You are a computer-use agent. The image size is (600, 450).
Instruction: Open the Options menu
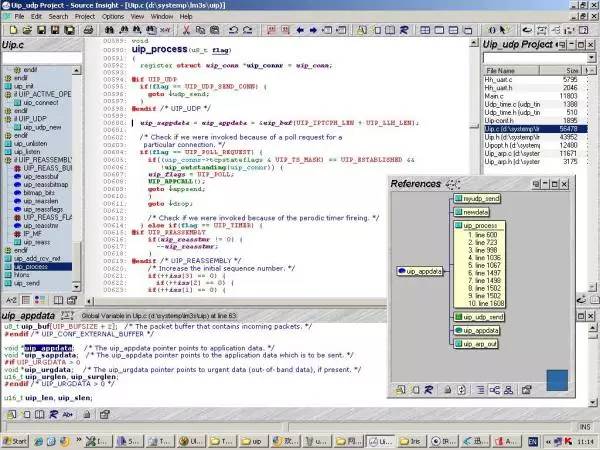(x=112, y=16)
